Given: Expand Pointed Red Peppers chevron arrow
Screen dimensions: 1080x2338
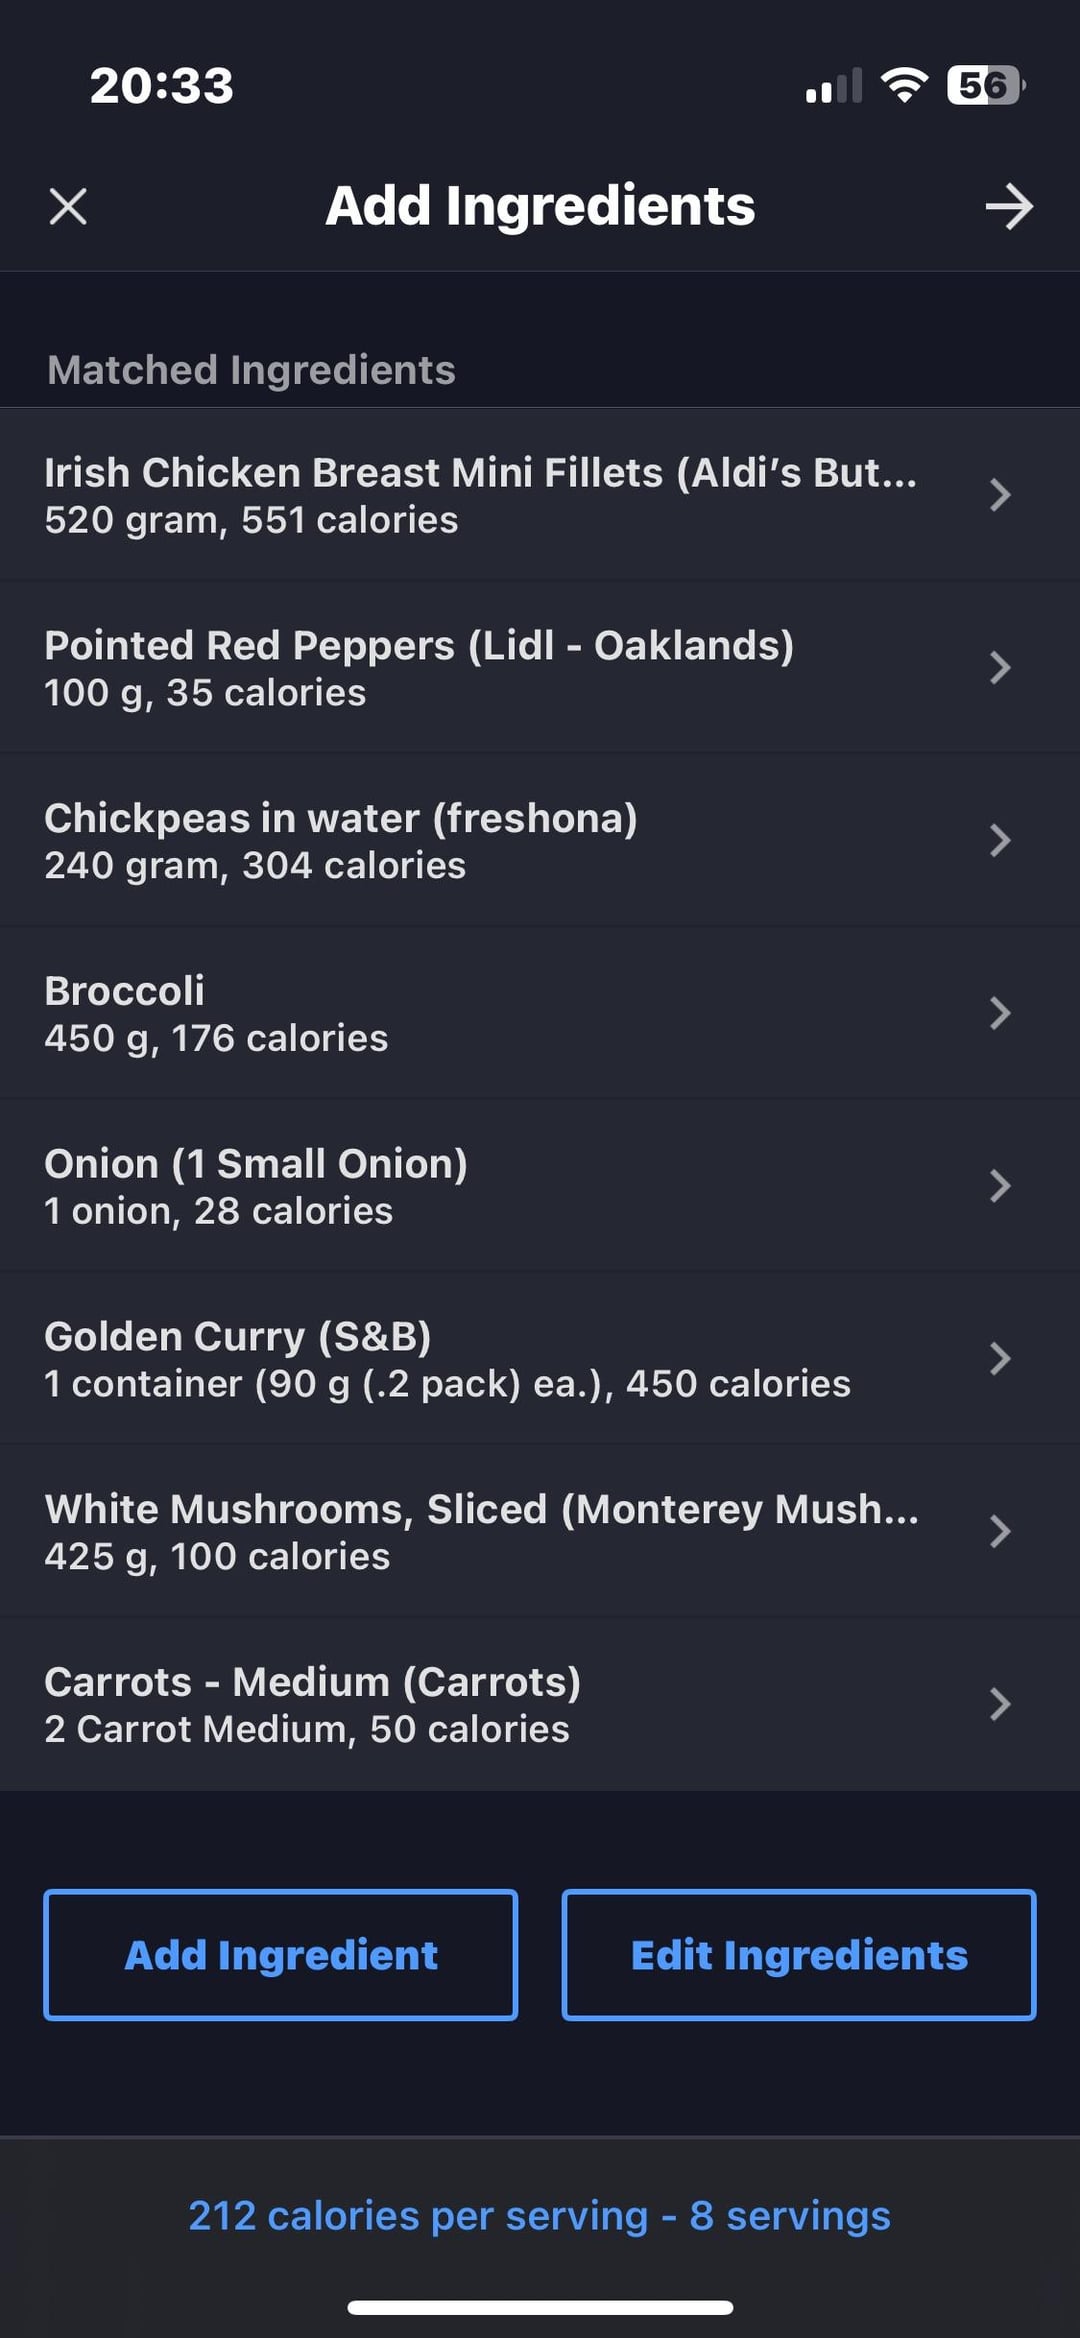Looking at the screenshot, I should [x=999, y=667].
